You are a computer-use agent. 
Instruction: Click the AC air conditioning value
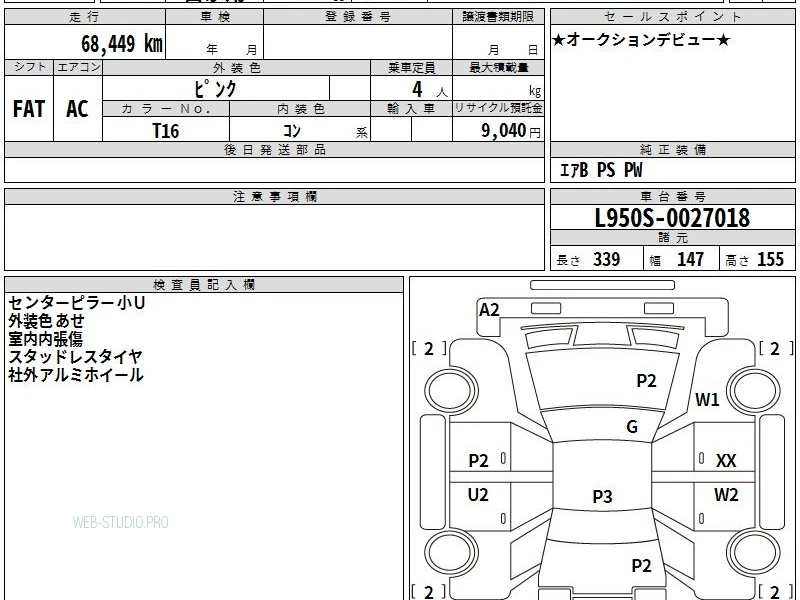[x=77, y=109]
